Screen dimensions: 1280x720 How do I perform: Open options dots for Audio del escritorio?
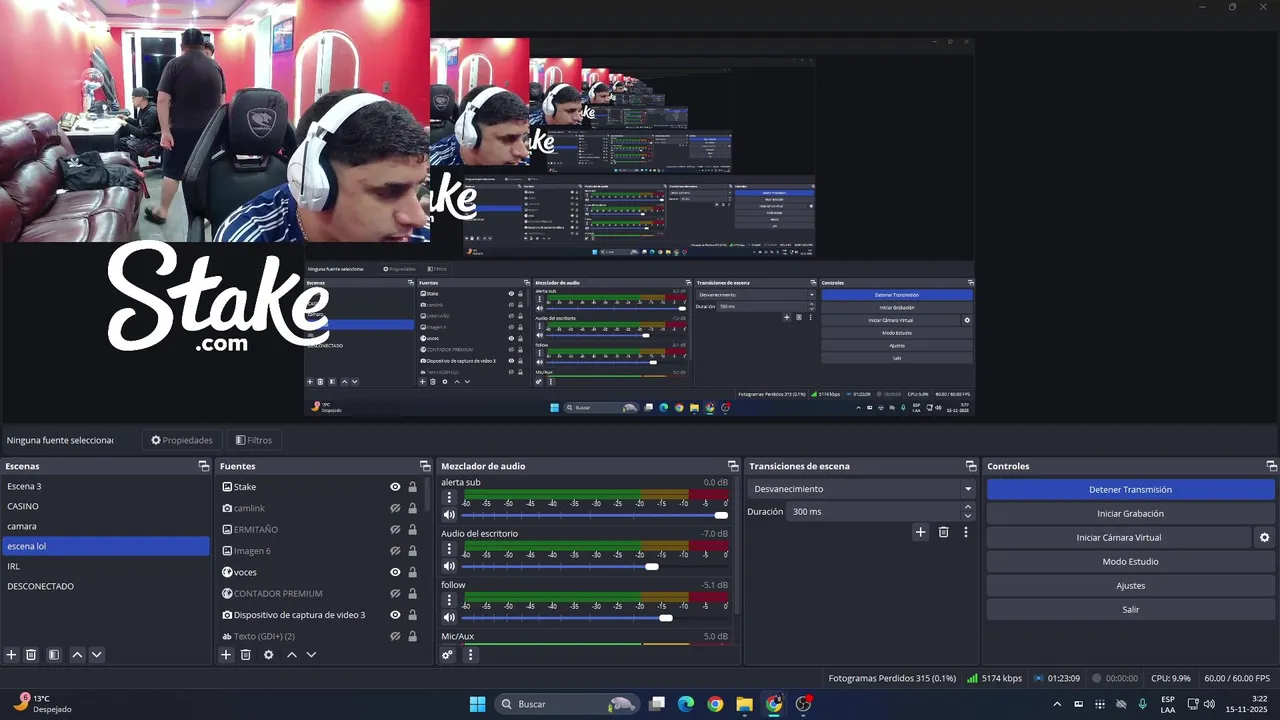coord(449,549)
